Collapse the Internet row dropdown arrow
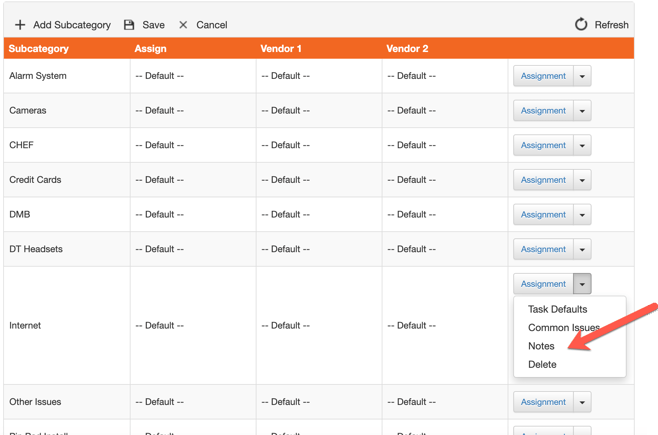Screen dimensions: 658x435 tap(582, 284)
